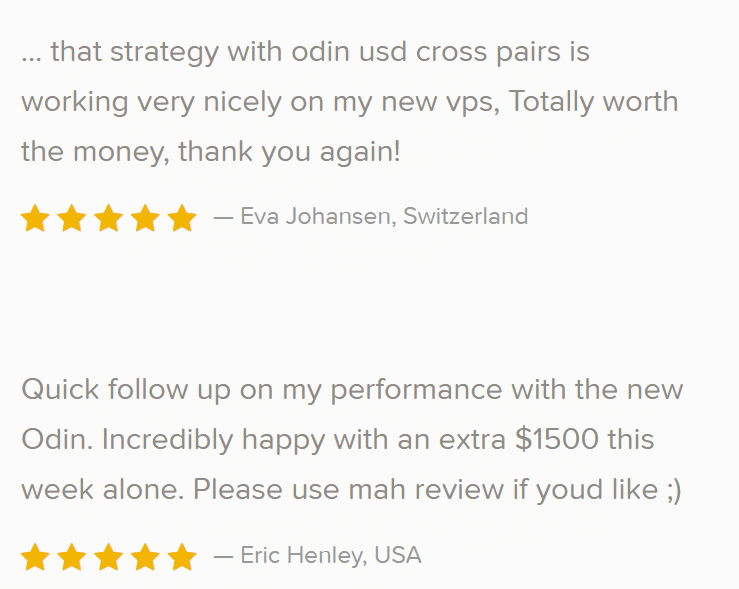Click the line "the money, thank you again!"
Screen dimensions: 739x589
tap(211, 152)
